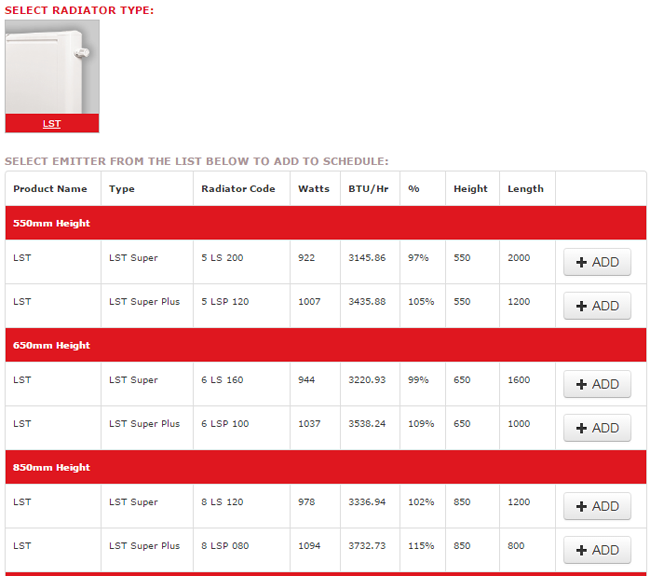Click the BTU value 3220.93
650x576 pixels.
[x=367, y=380]
